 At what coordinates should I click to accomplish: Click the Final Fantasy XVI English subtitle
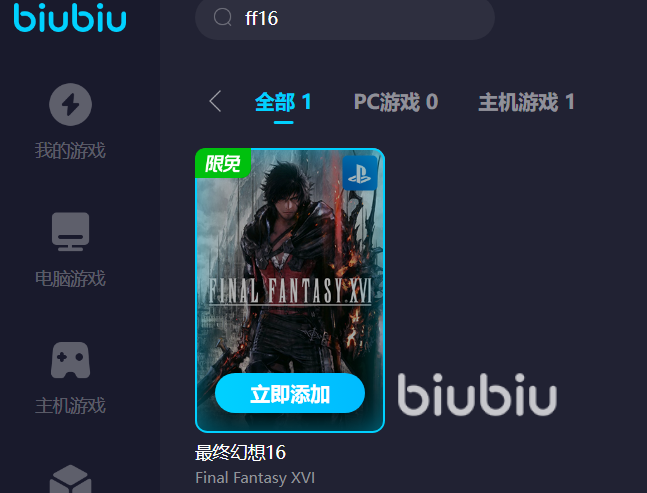pyautogui.click(x=255, y=478)
